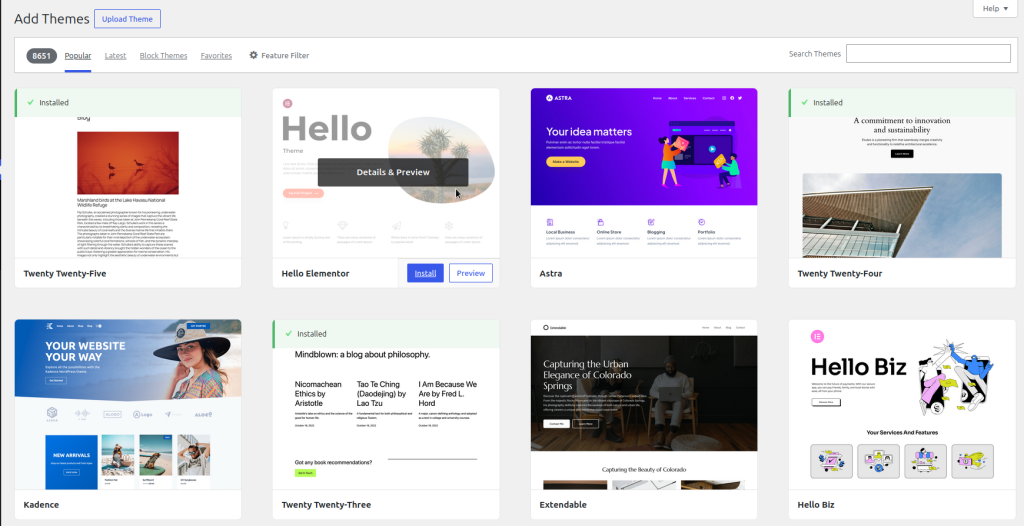Open the Feature Filter options
Screen dimensions: 1024x526
coord(280,56)
